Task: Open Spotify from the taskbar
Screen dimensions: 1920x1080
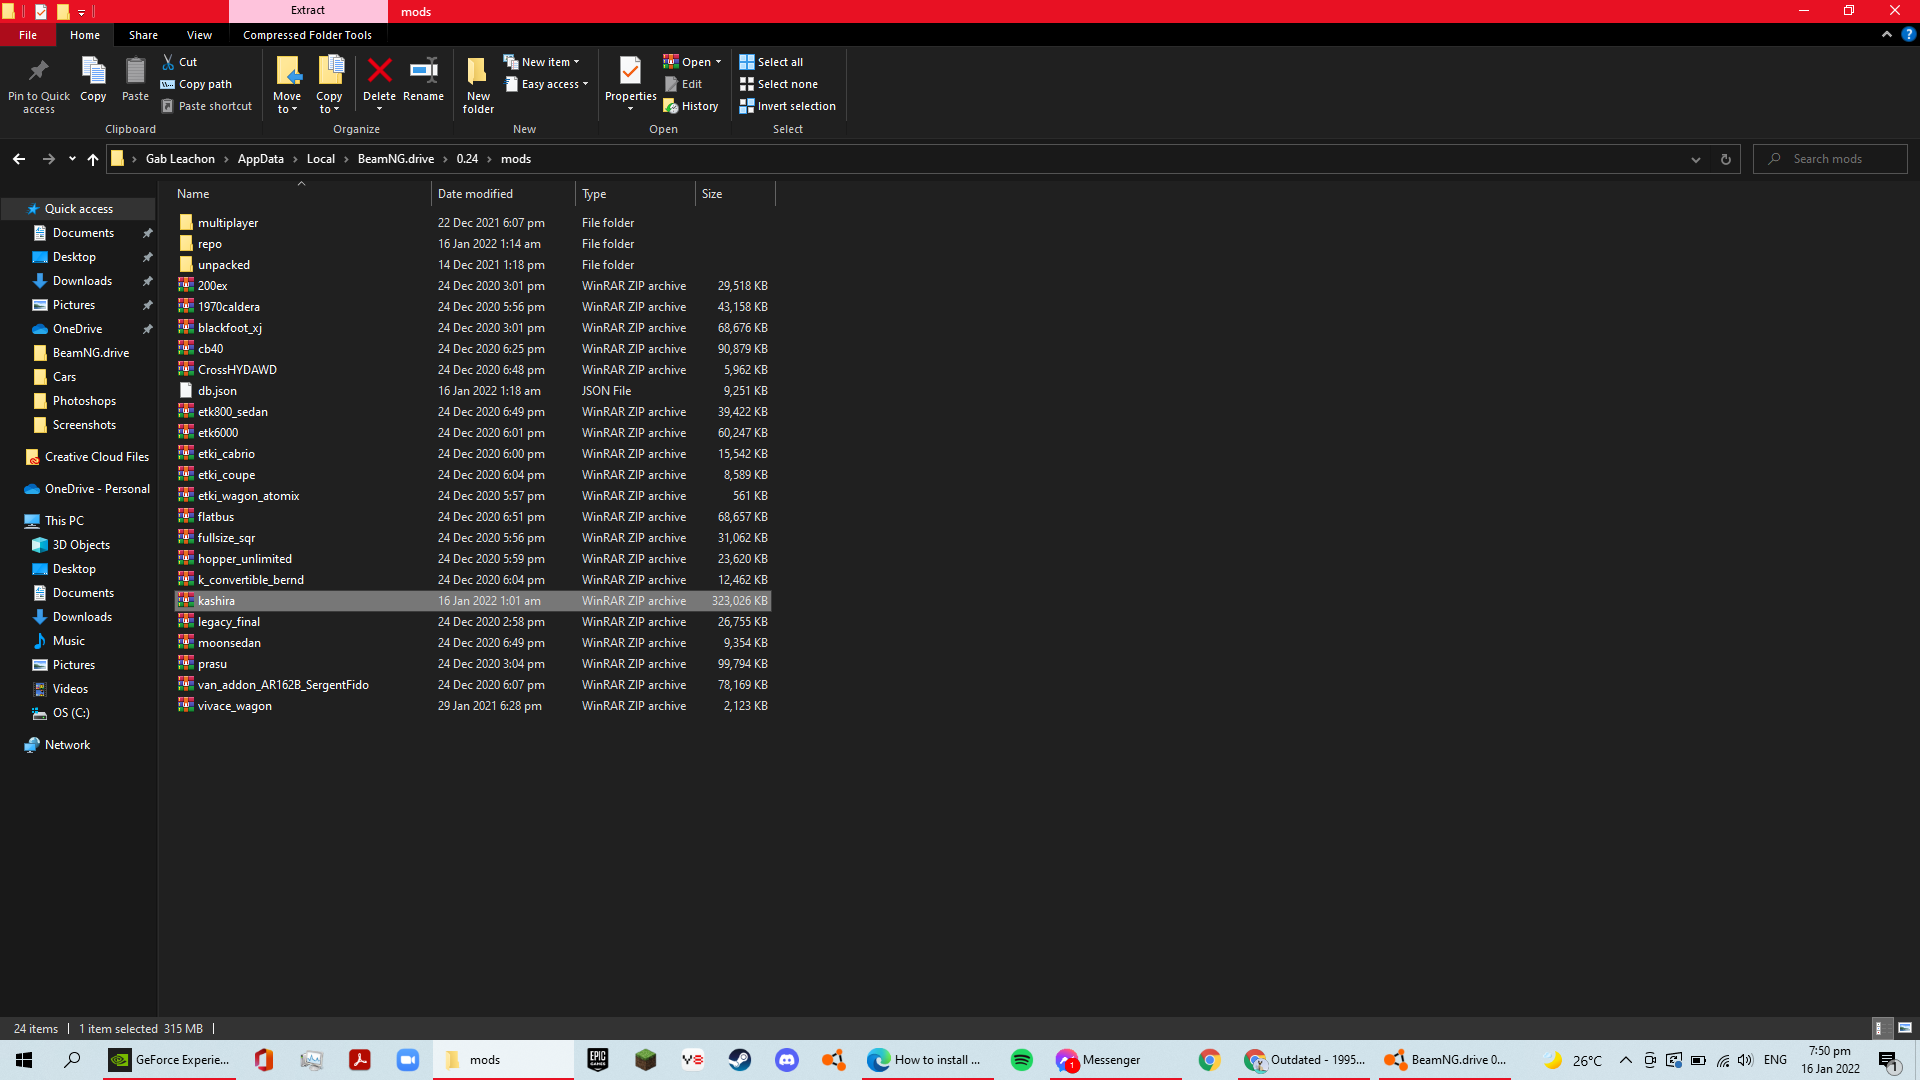Action: pyautogui.click(x=1021, y=1060)
